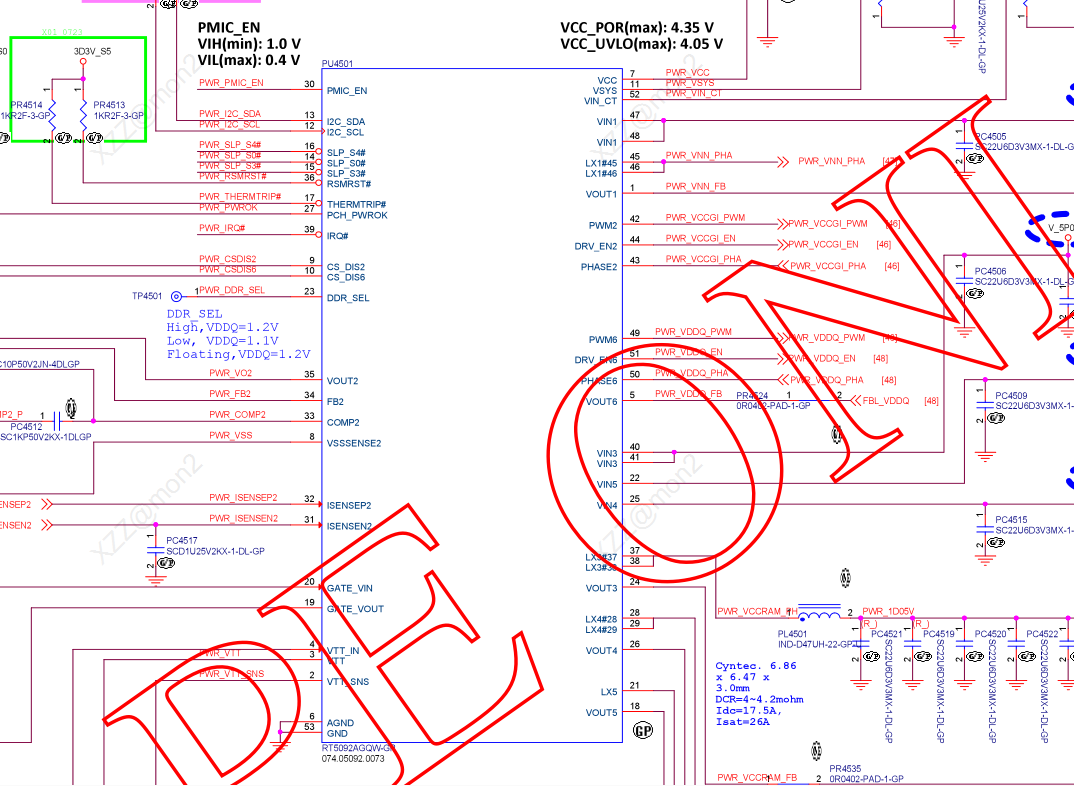The height and width of the screenshot is (786, 1074).
Task: Select the PWR_VIN_CT net label
Action: (x=694, y=93)
